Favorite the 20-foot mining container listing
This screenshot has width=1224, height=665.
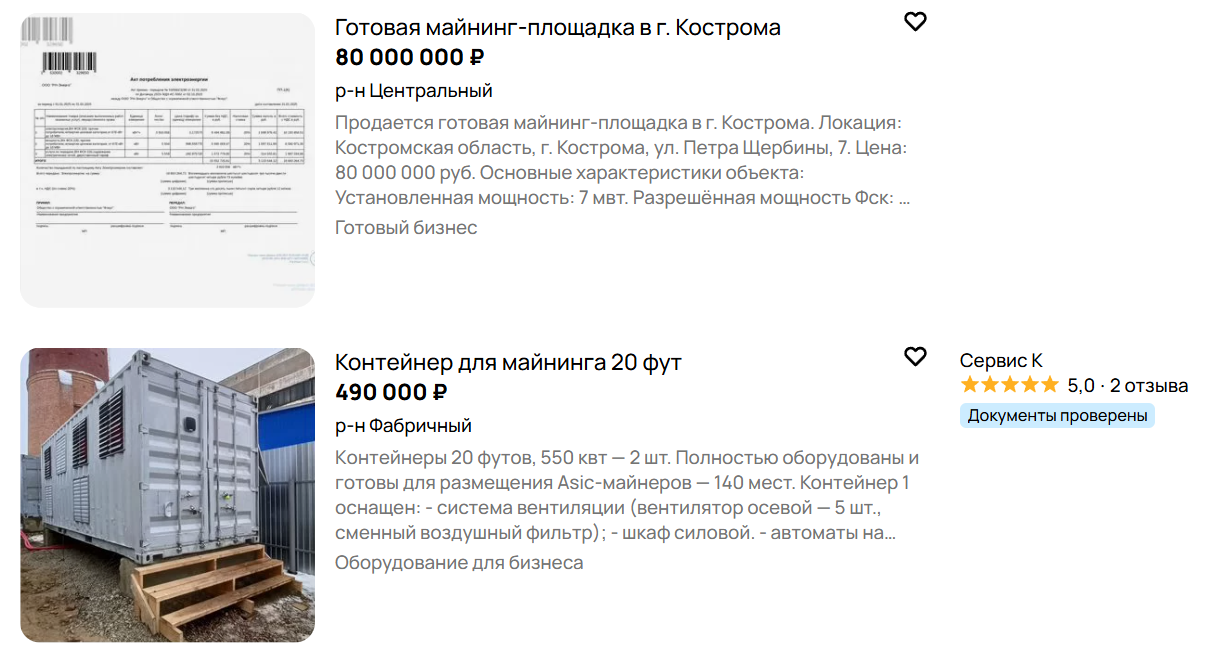tap(915, 356)
